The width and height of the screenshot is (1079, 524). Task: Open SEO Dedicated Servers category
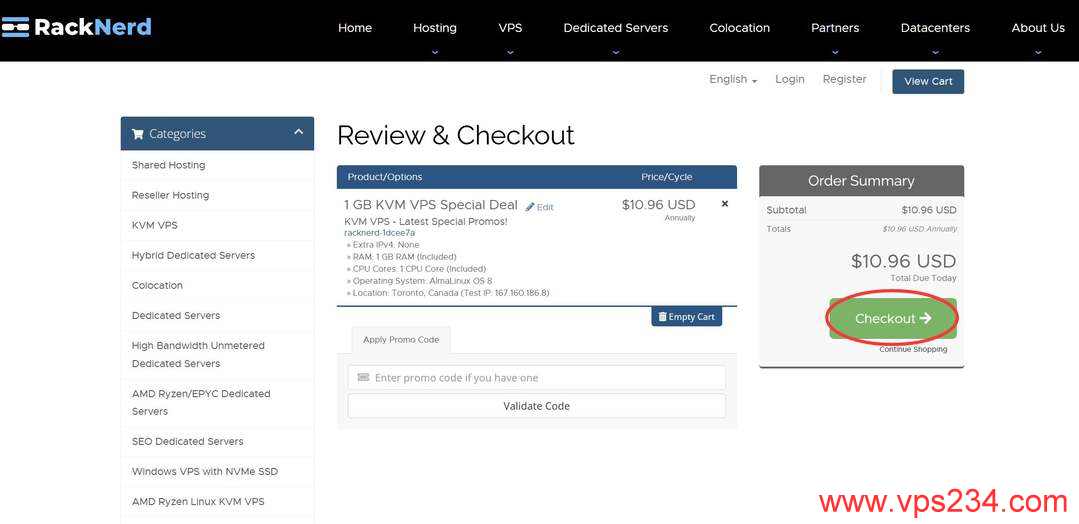[x=217, y=441]
